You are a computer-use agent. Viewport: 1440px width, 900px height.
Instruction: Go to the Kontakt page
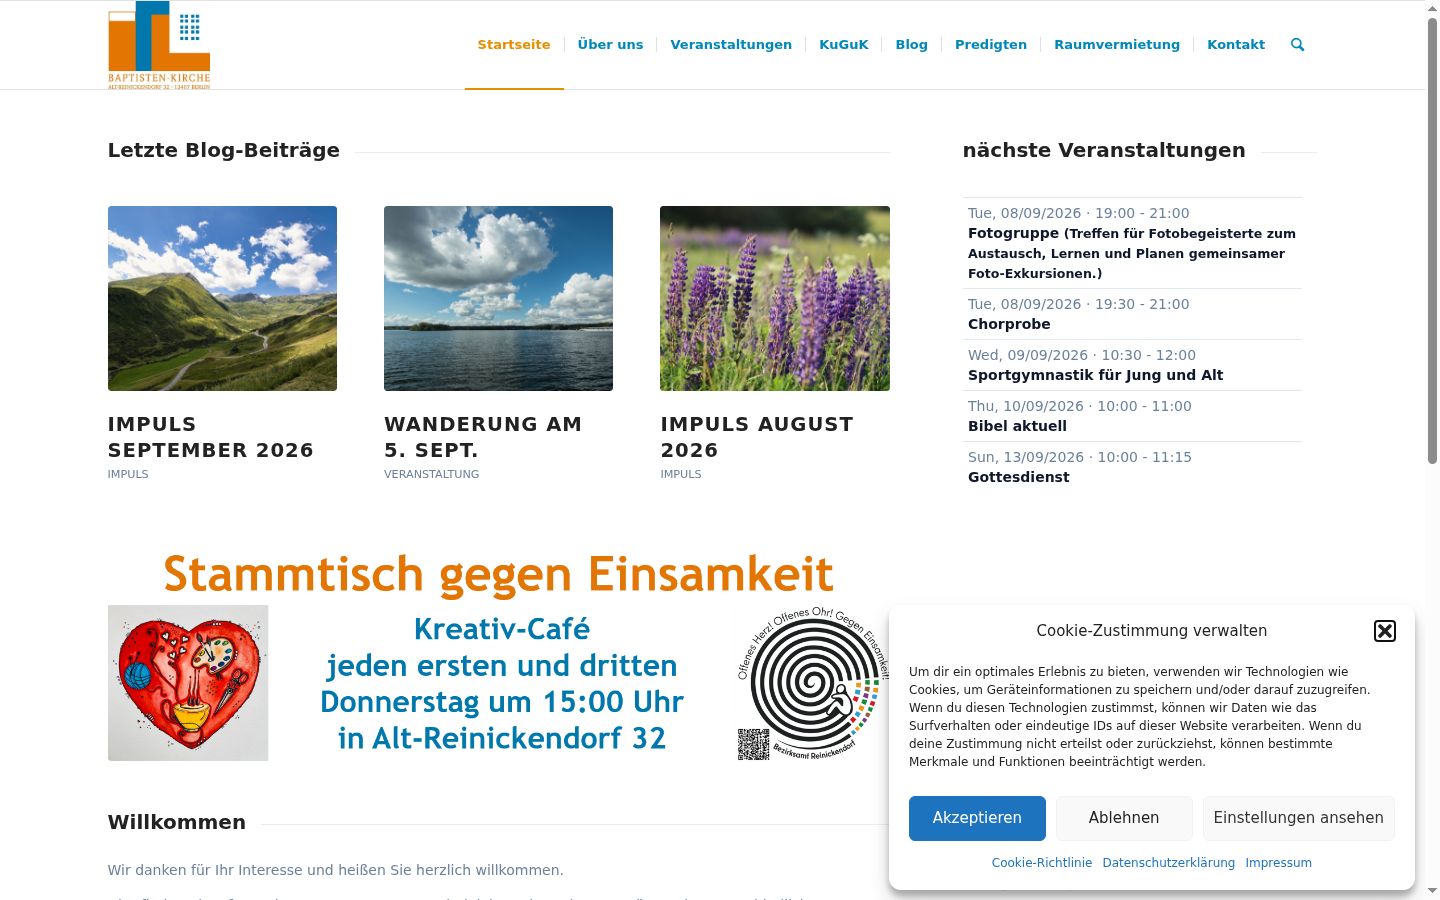[x=1236, y=44]
